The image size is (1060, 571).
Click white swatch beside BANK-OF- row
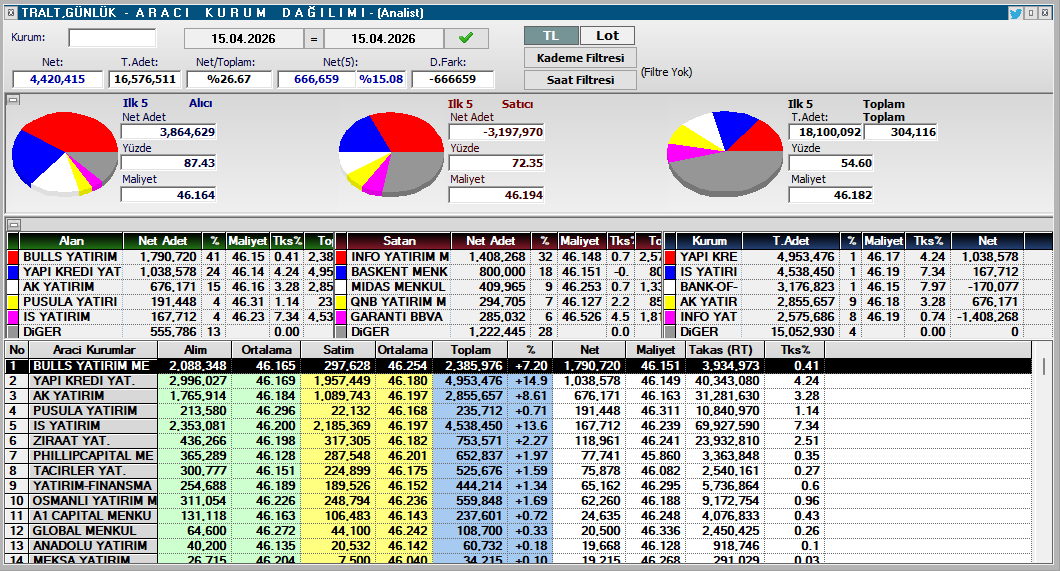(670, 287)
